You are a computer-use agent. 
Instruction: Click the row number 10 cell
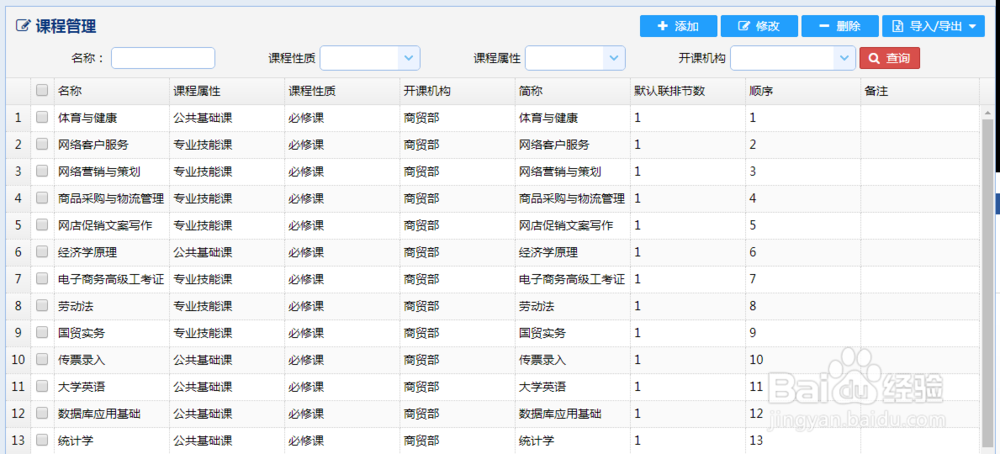tap(18, 360)
